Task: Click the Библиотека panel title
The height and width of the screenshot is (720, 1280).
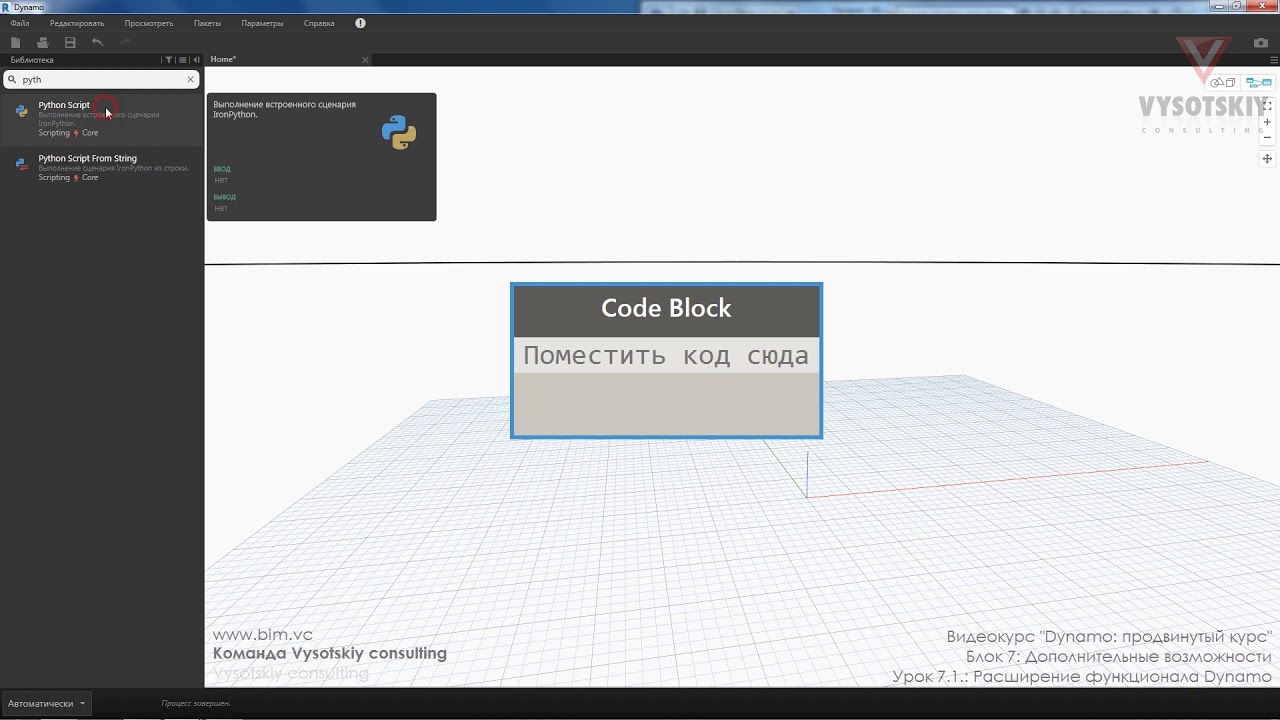Action: coord(32,60)
